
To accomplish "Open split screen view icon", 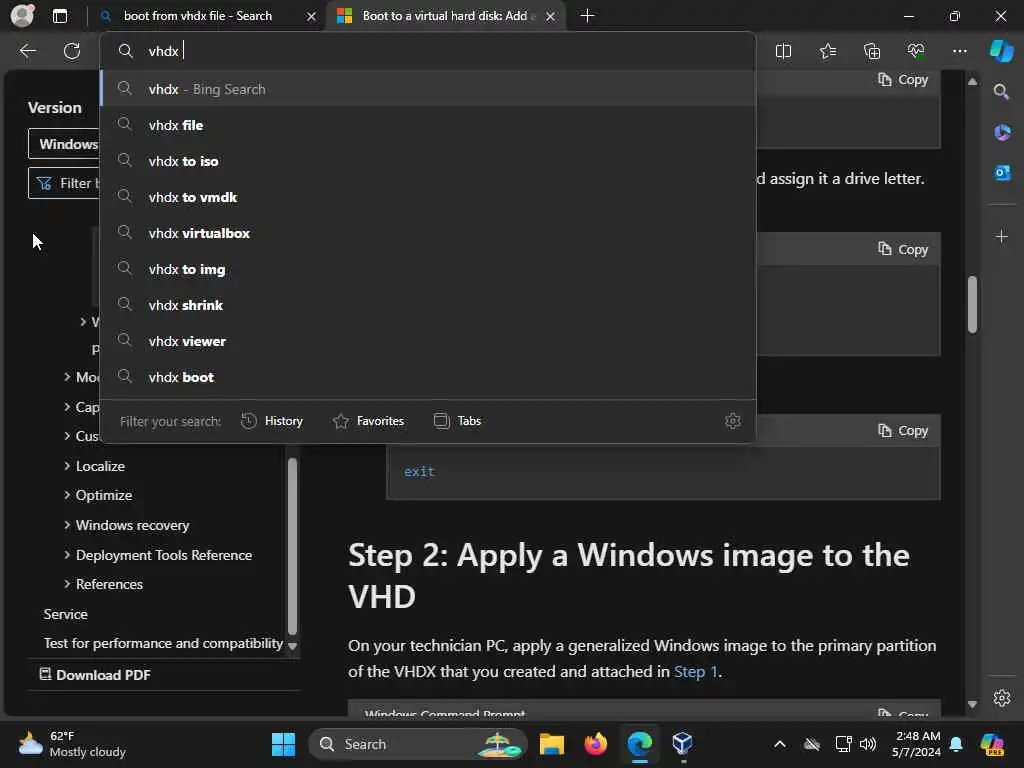I will [783, 51].
